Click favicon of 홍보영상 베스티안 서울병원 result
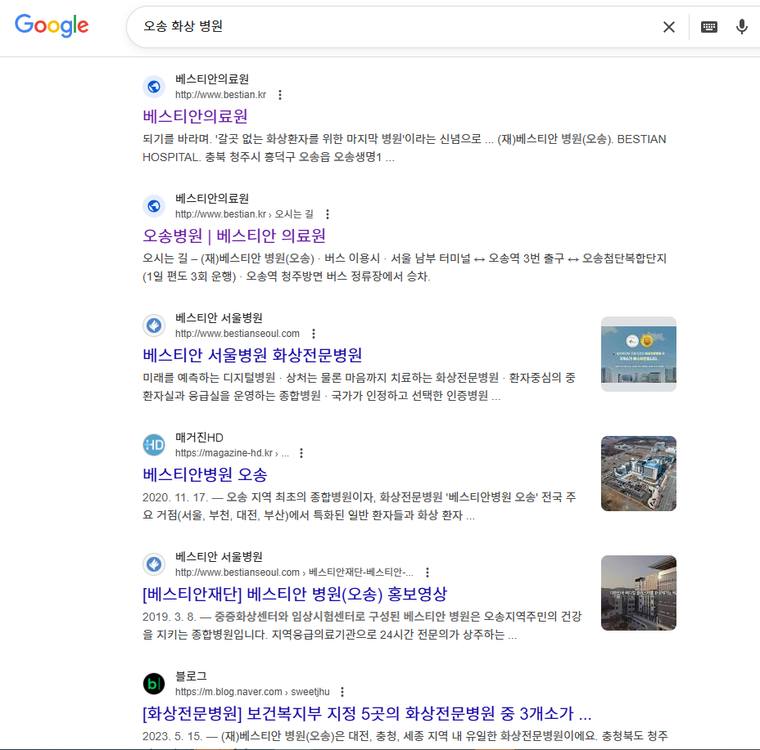 coord(154,564)
